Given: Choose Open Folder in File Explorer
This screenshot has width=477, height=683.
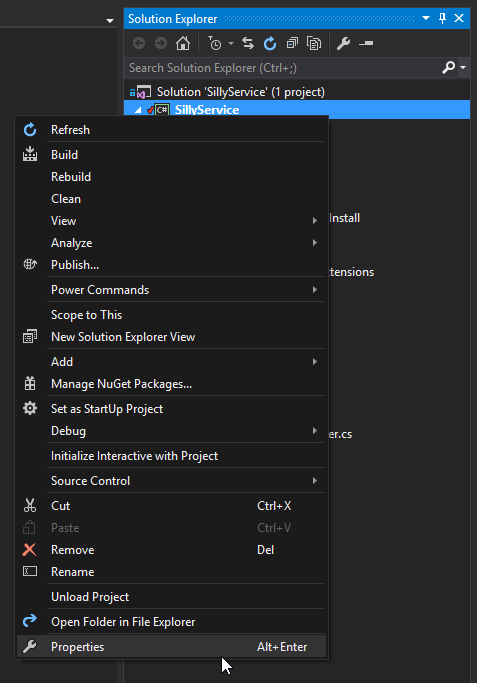Looking at the screenshot, I should point(171,622).
